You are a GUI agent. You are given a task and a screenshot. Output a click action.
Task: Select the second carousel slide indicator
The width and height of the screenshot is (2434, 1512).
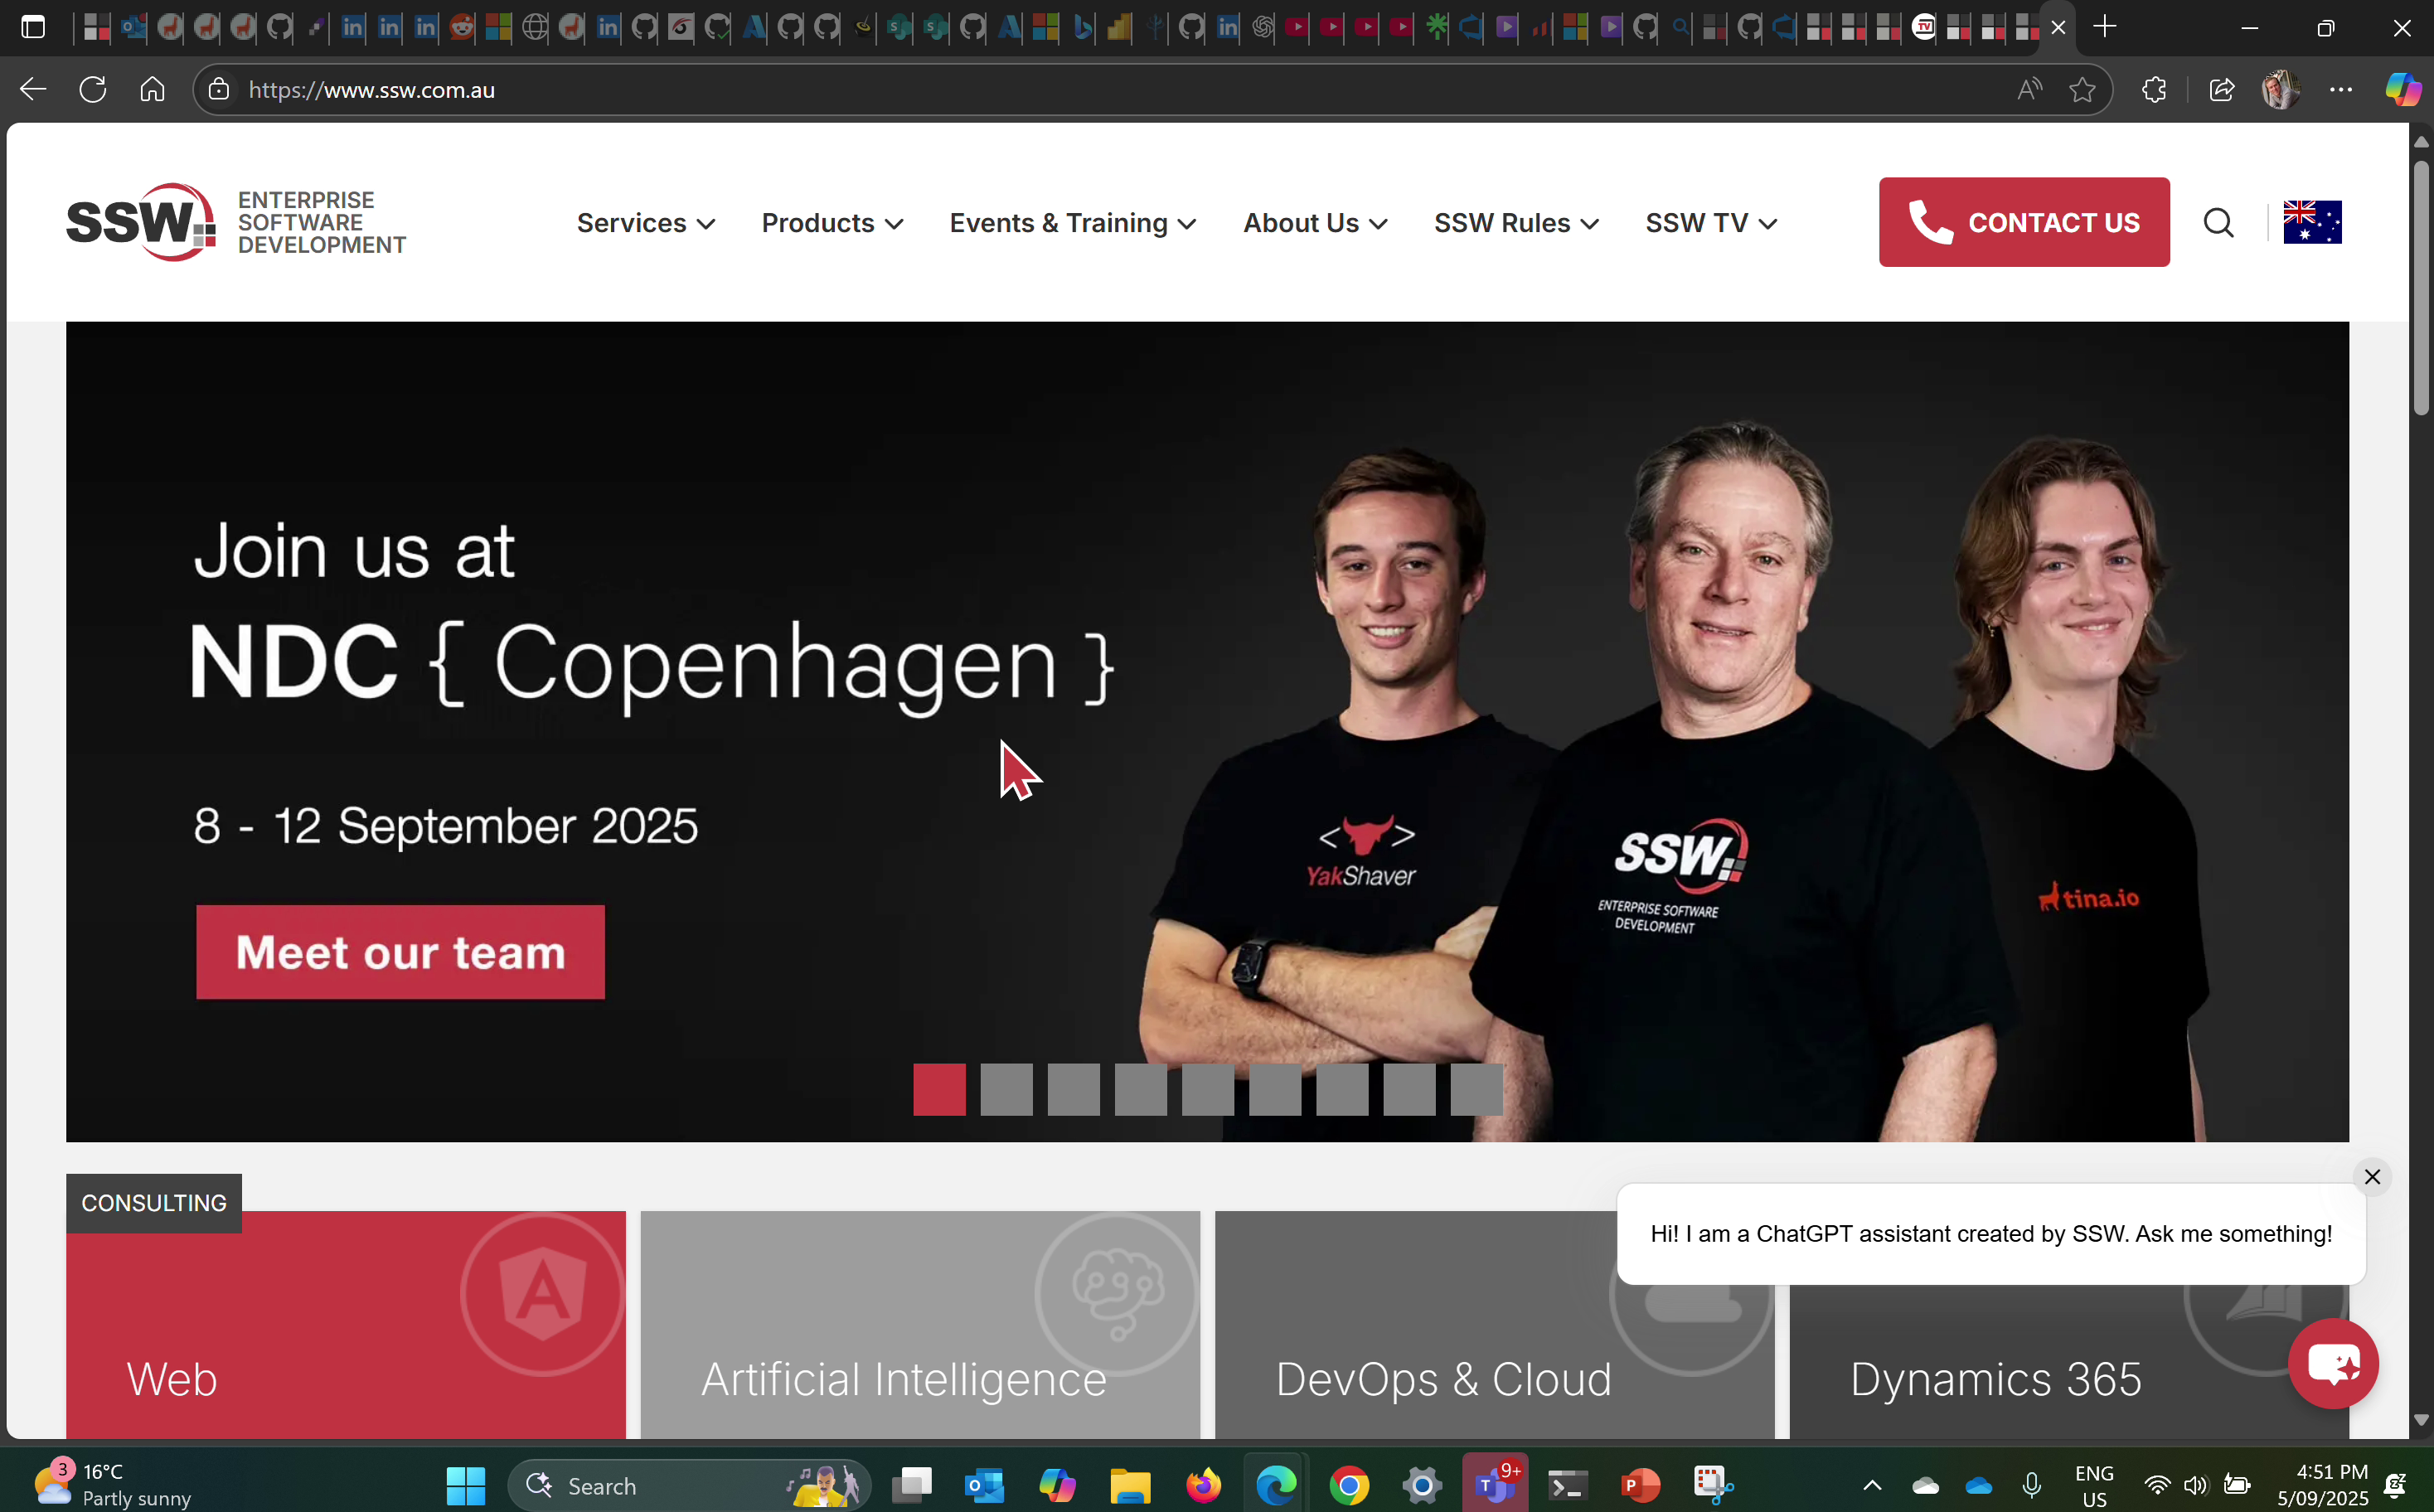pos(1006,1089)
